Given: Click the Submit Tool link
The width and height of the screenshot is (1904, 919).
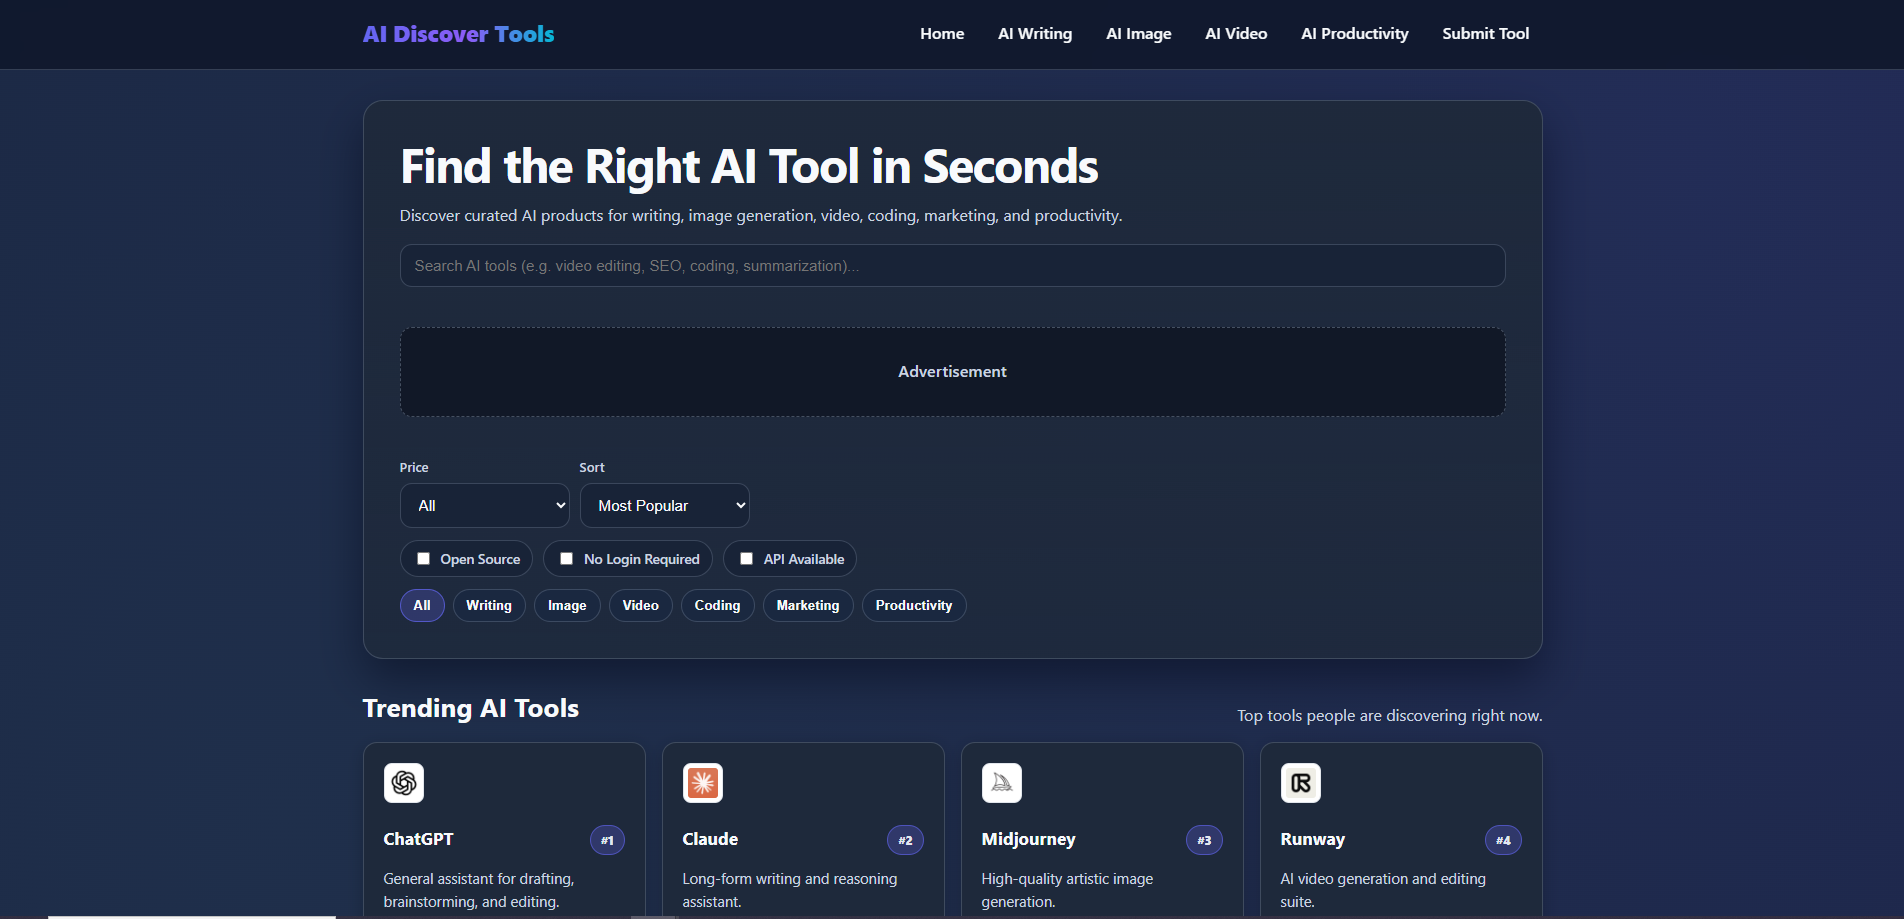Looking at the screenshot, I should (1486, 33).
